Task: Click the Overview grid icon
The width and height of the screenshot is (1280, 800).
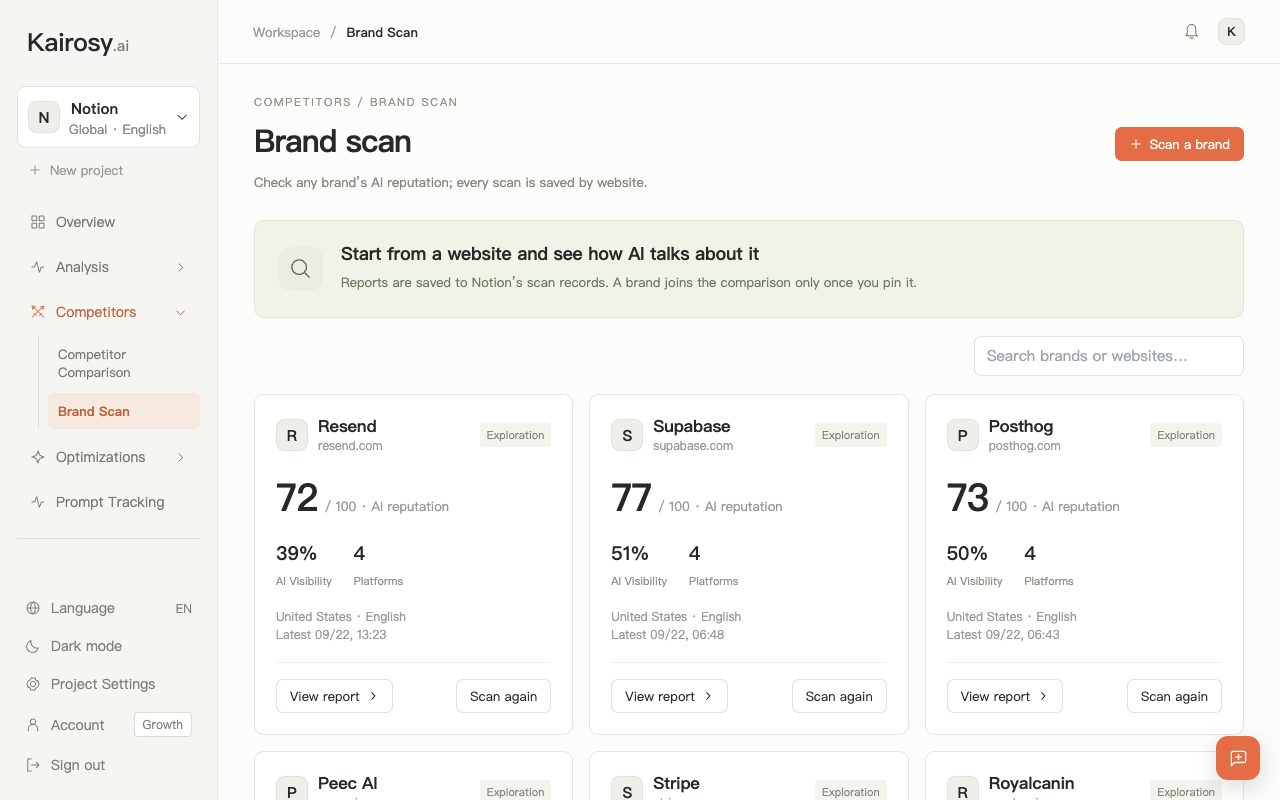Action: [x=38, y=222]
